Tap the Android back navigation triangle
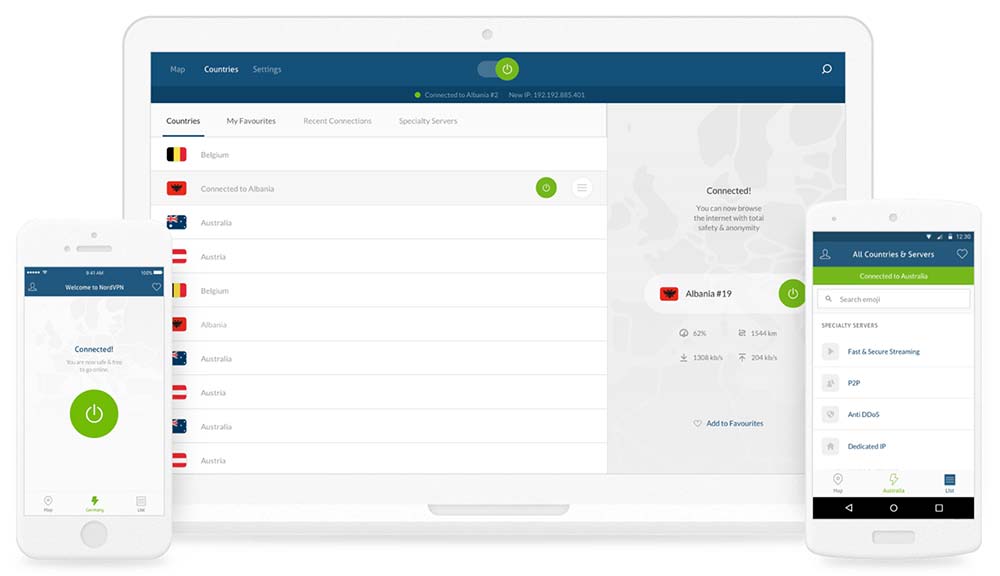This screenshot has width=1000, height=576. click(x=848, y=508)
